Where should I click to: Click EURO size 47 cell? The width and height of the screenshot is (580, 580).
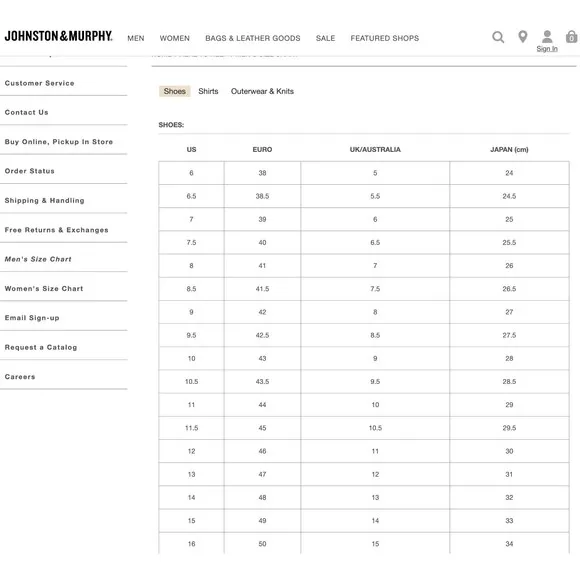(262, 474)
